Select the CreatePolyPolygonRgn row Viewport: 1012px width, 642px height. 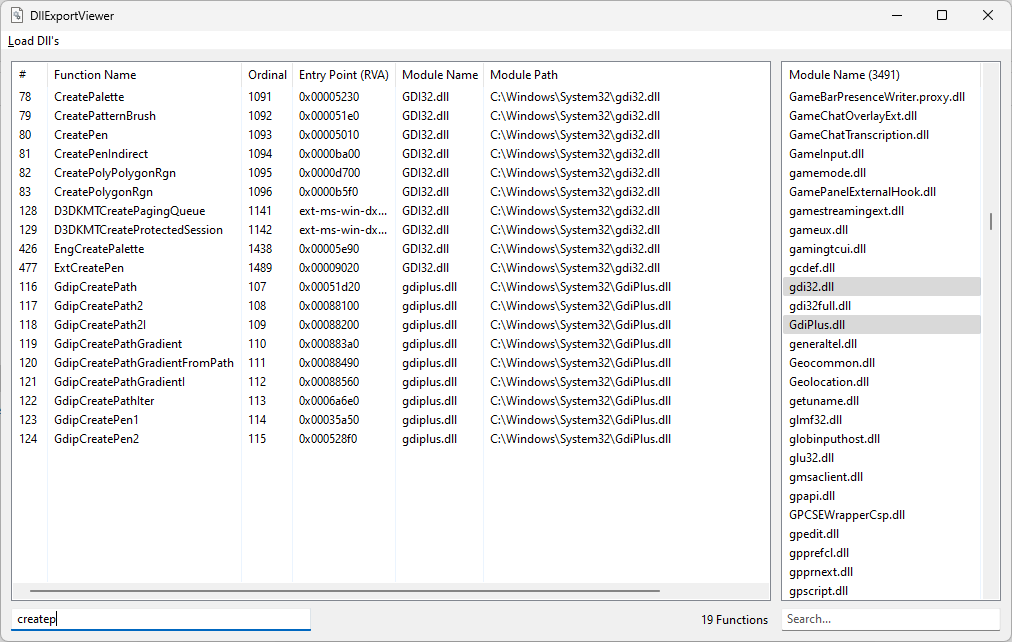(390, 173)
